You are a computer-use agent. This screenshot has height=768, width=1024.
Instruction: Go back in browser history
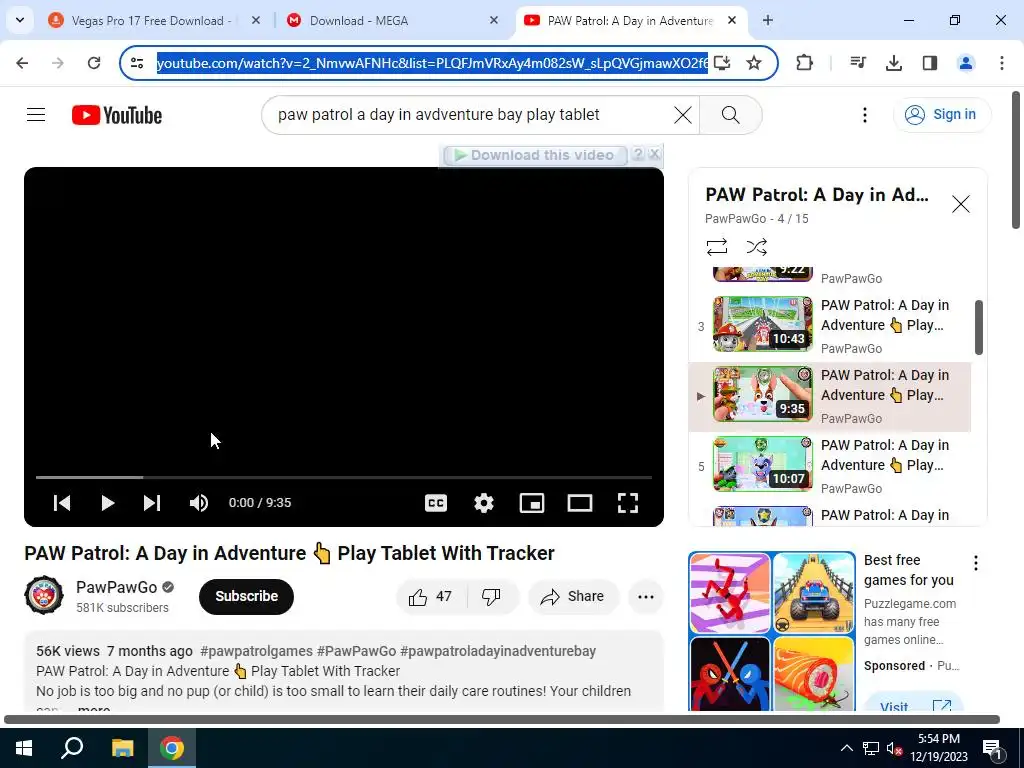[x=22, y=63]
